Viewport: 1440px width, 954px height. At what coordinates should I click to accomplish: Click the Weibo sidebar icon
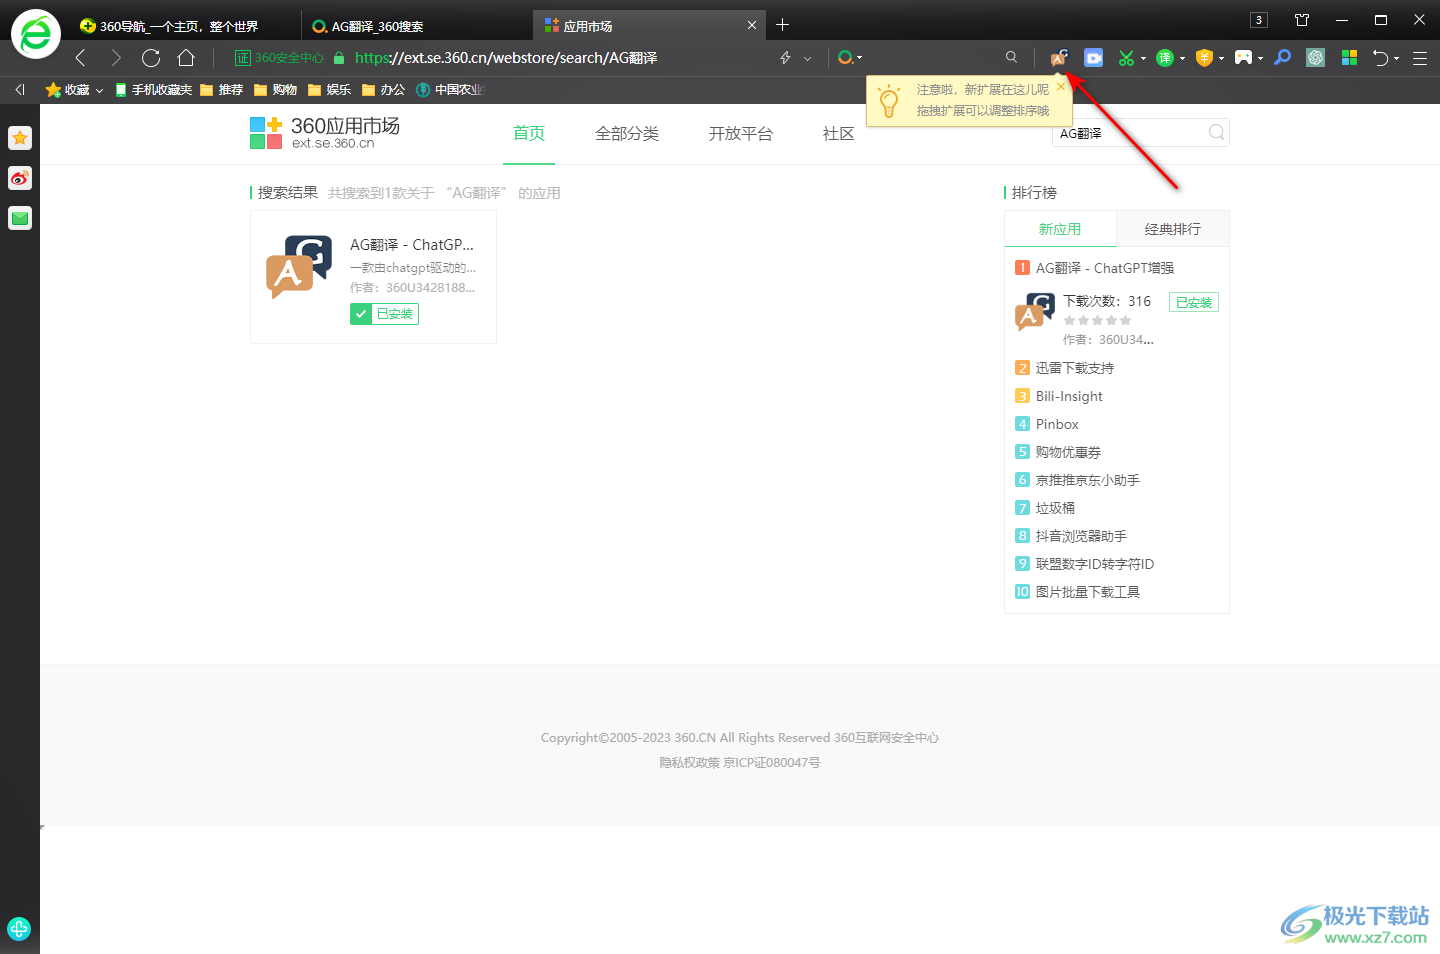click(x=20, y=178)
